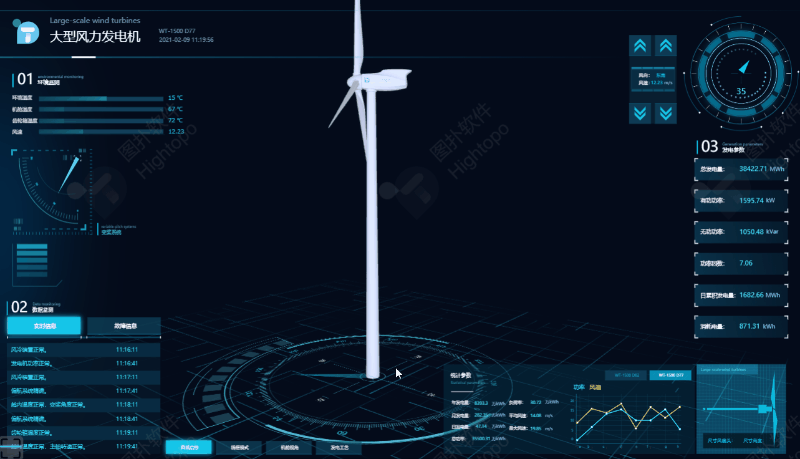Switch to the 故障信息 tab
800x459 pixels.
(124, 326)
